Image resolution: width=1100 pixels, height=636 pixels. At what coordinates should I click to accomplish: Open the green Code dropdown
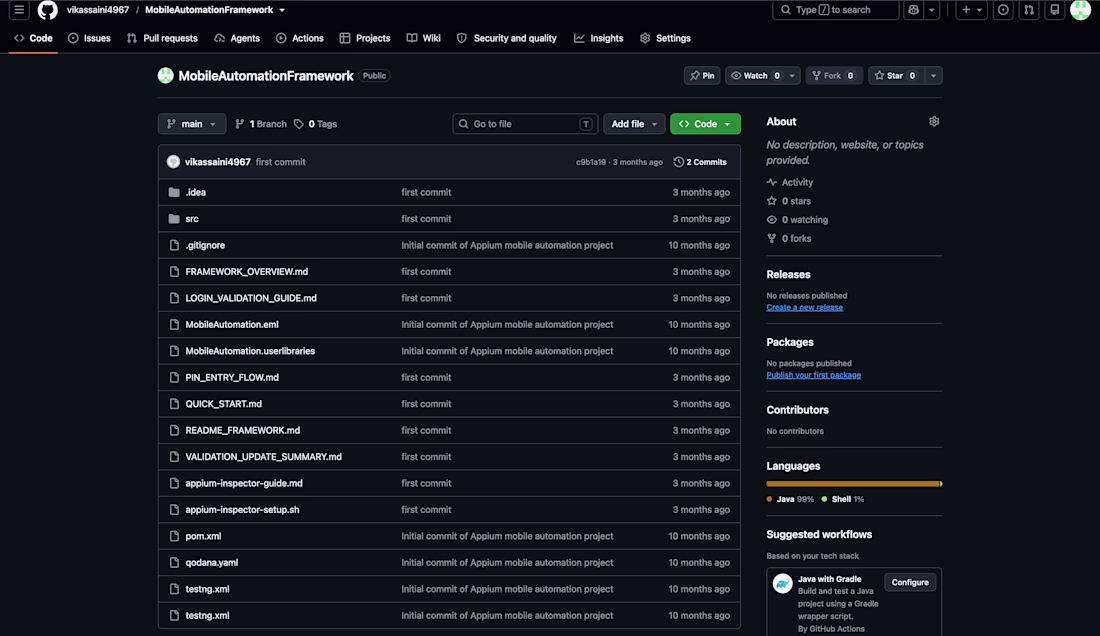click(x=705, y=124)
